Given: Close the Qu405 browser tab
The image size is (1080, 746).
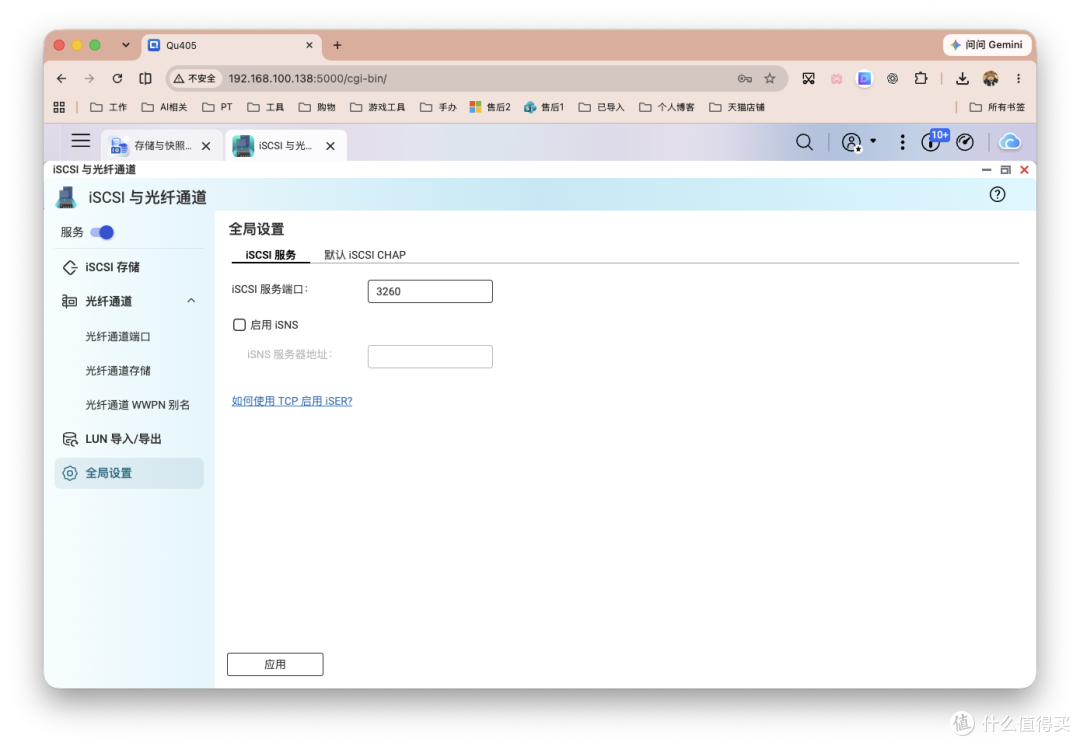Looking at the screenshot, I should (309, 45).
